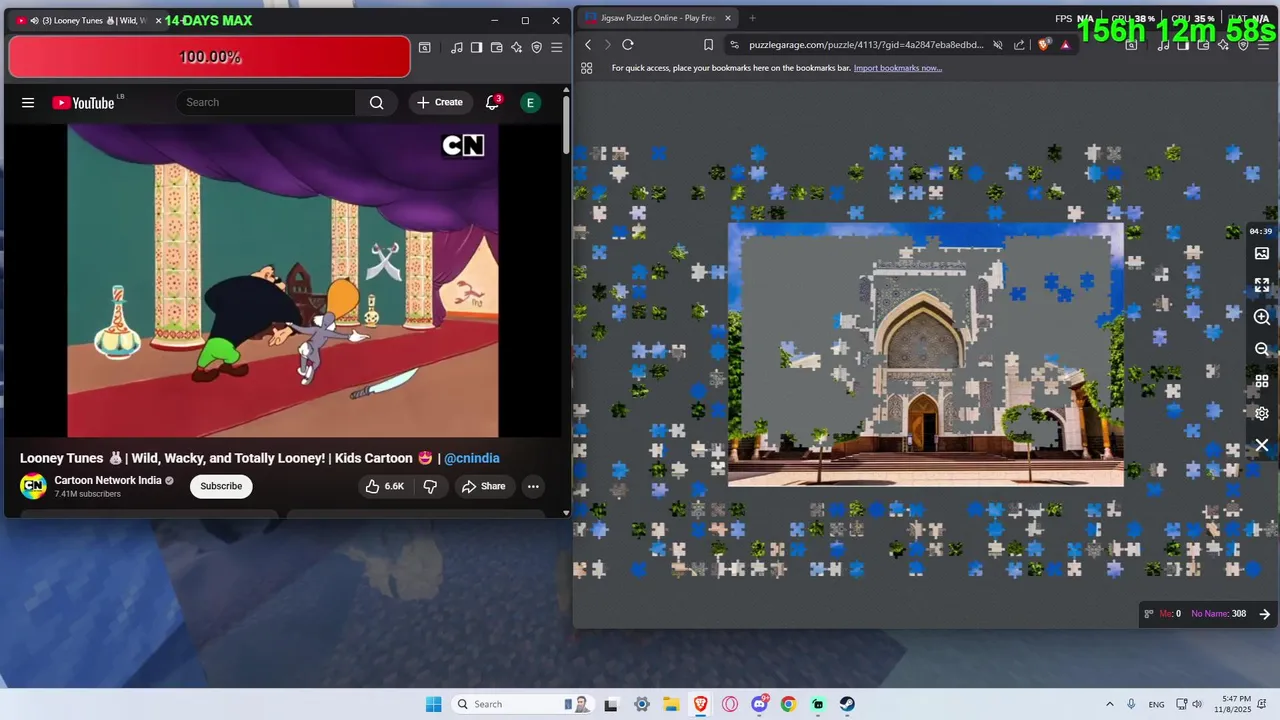Viewport: 1280px width, 720px height.
Task: Open the bookmarks bar apps grid icon
Action: coord(587,68)
